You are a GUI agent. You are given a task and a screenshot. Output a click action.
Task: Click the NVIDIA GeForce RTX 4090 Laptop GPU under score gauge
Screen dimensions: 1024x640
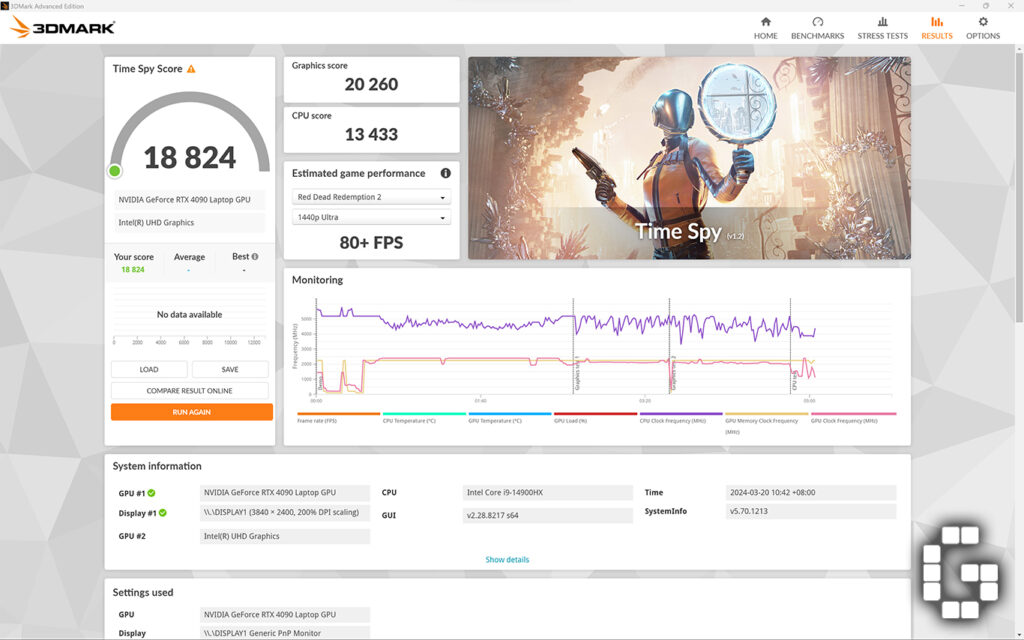pyautogui.click(x=189, y=200)
